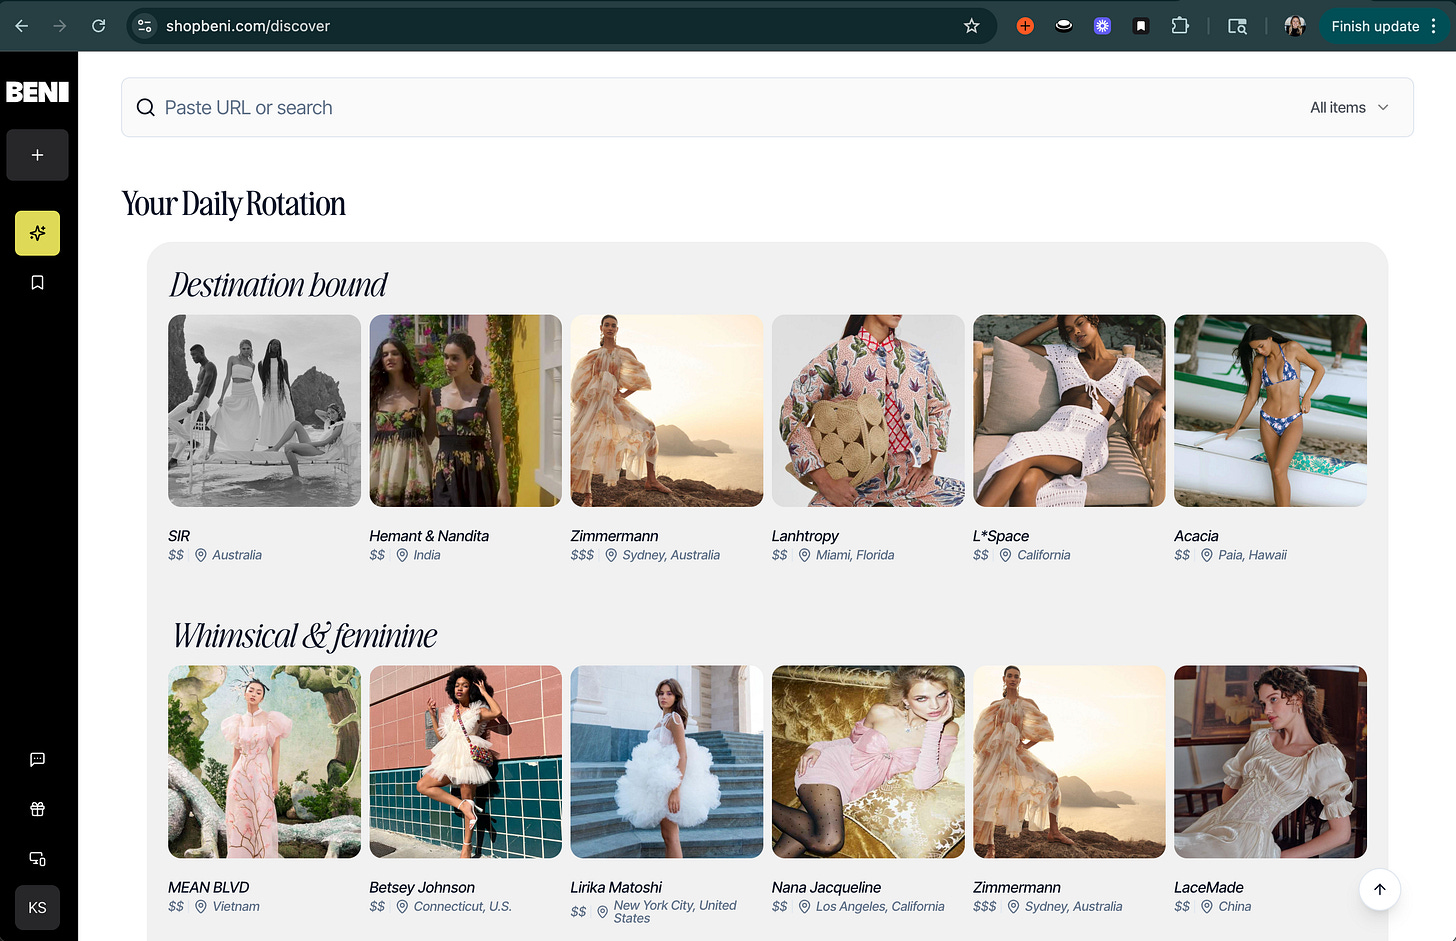
Task: Click Finish update button
Action: (x=1375, y=26)
